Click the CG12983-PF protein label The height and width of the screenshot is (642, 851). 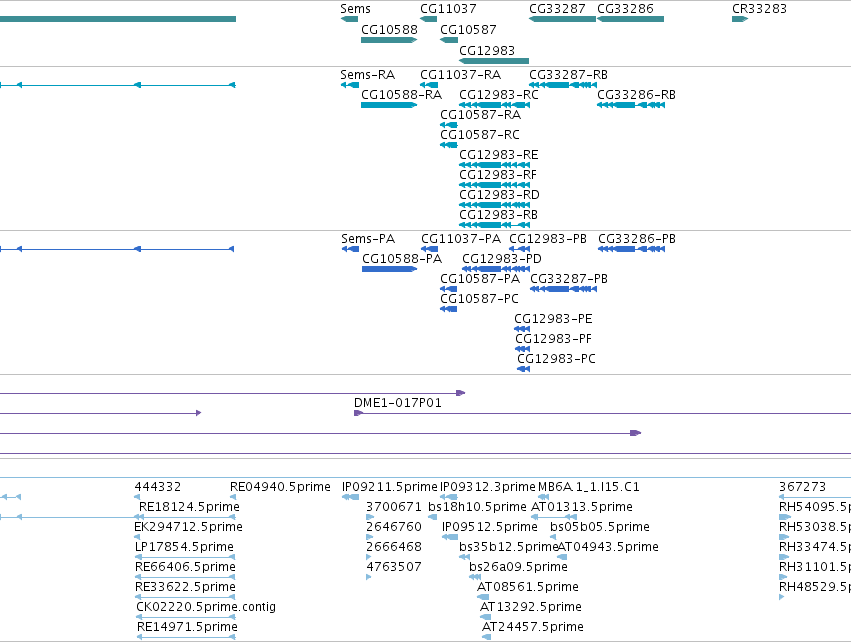(554, 339)
